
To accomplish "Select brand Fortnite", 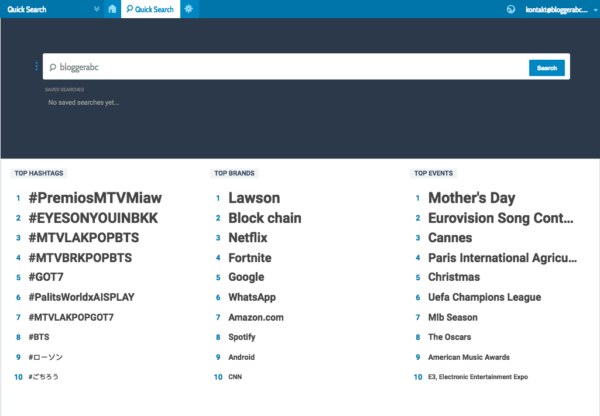I will [250, 258].
